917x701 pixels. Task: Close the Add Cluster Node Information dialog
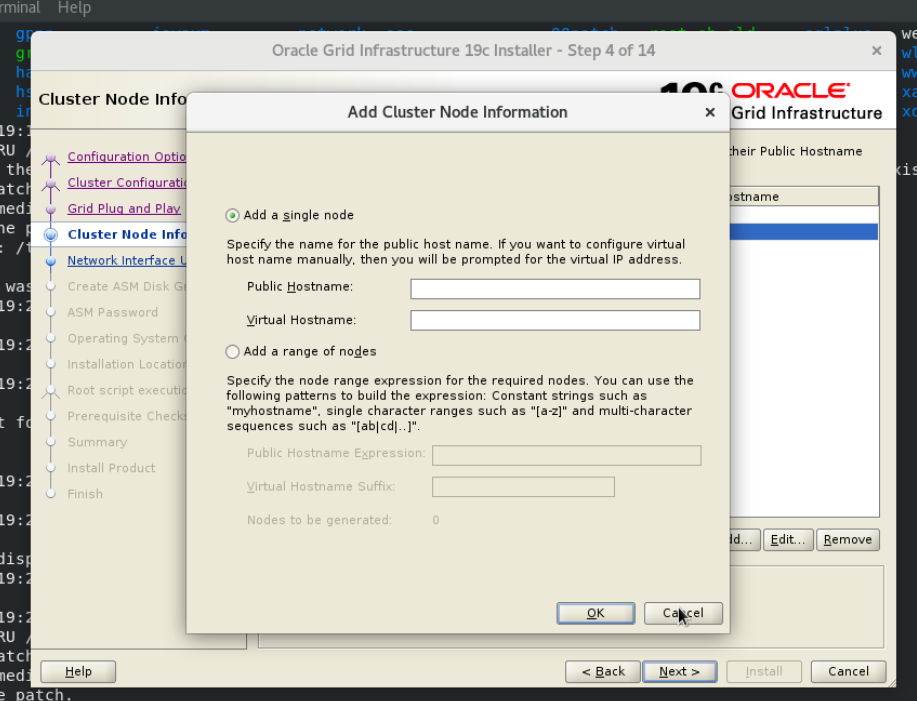(x=710, y=112)
